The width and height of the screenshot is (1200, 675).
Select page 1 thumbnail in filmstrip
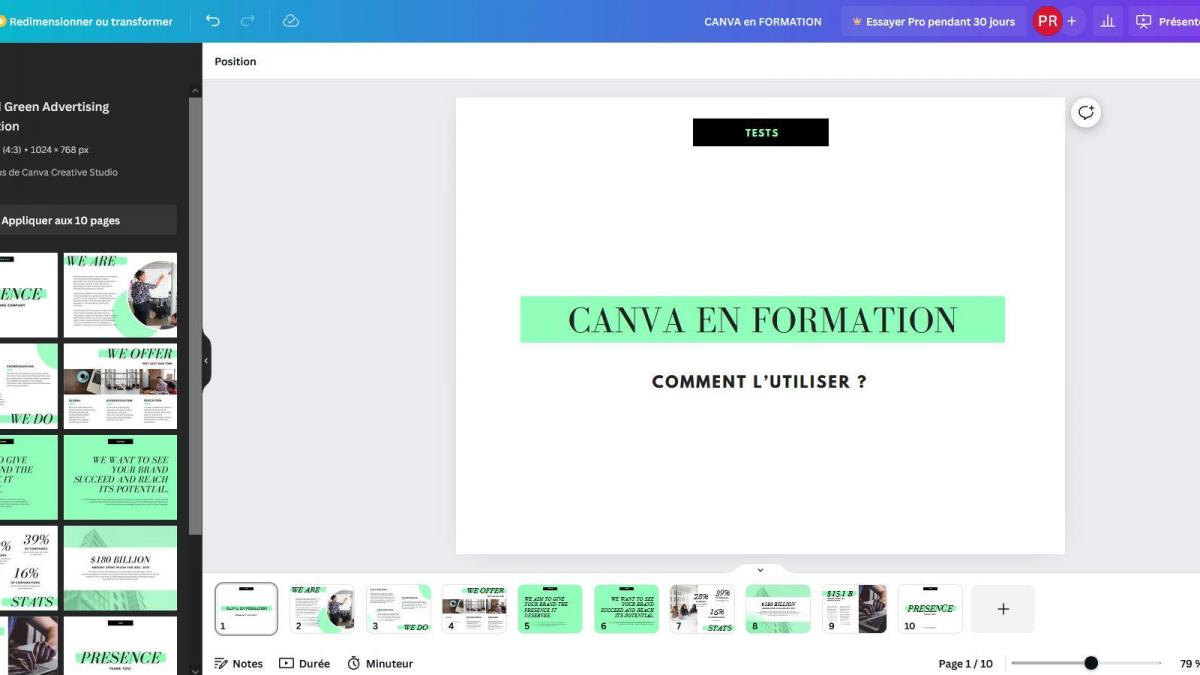(x=246, y=609)
